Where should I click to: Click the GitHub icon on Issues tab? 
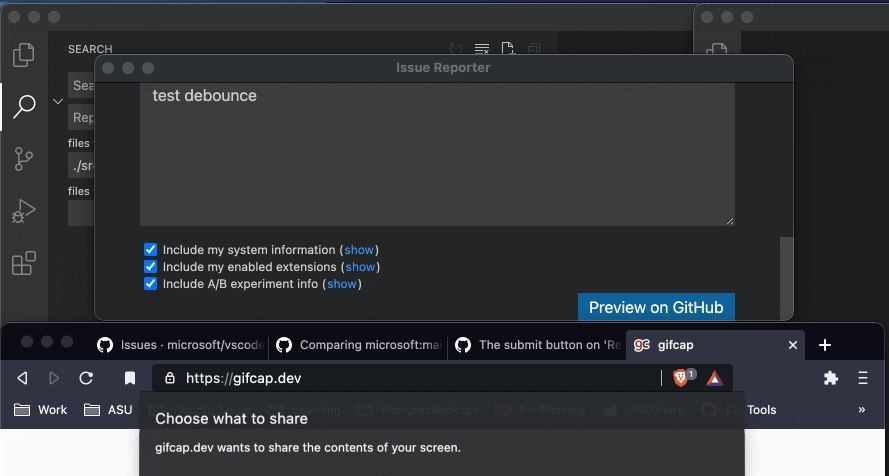click(105, 345)
